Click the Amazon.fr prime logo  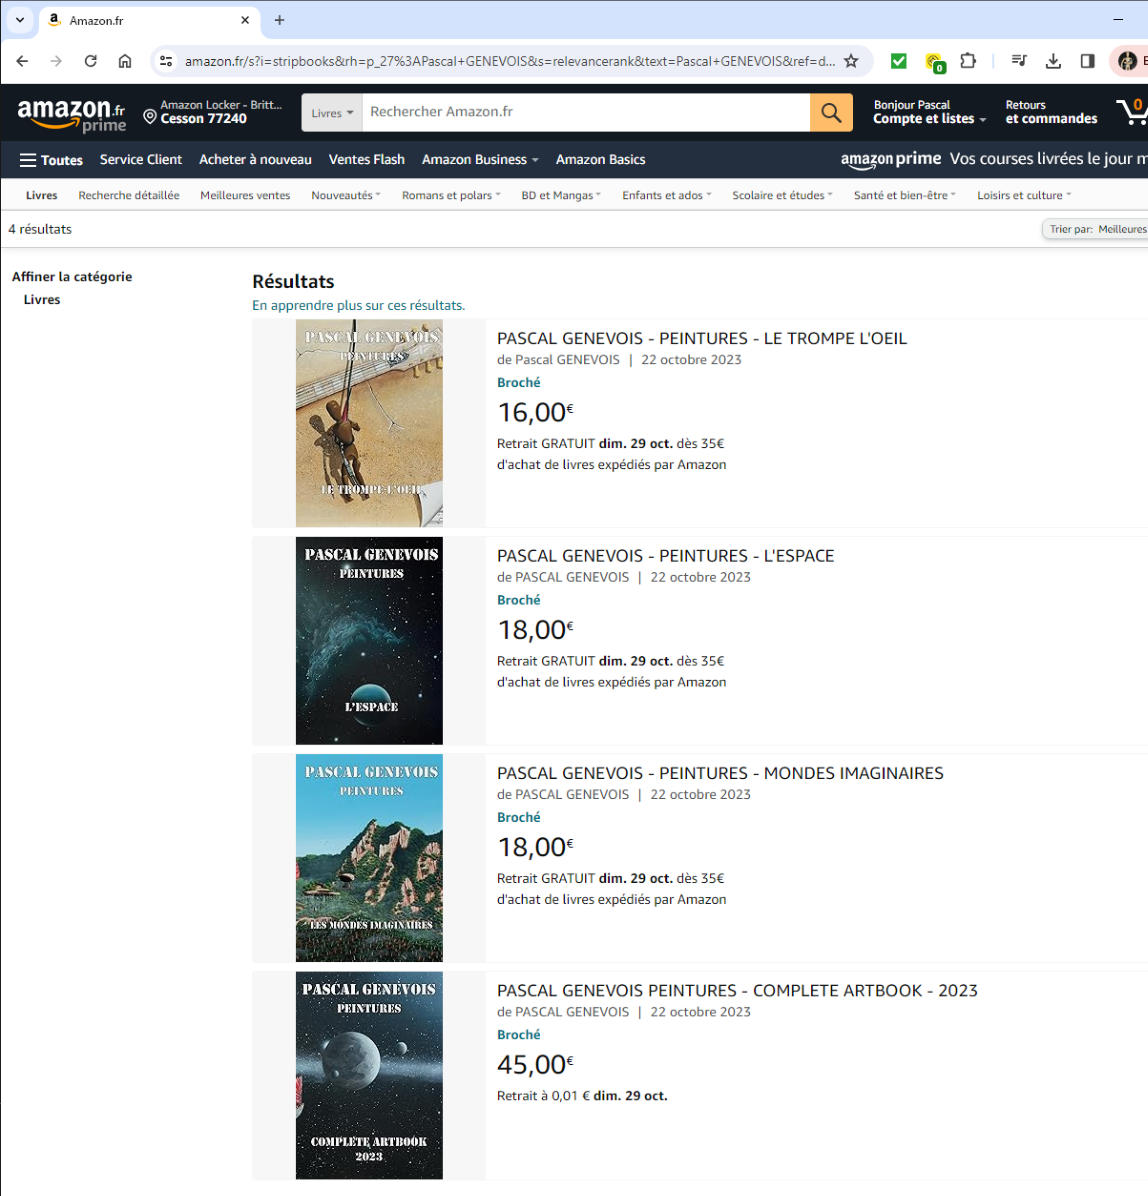tap(71, 114)
